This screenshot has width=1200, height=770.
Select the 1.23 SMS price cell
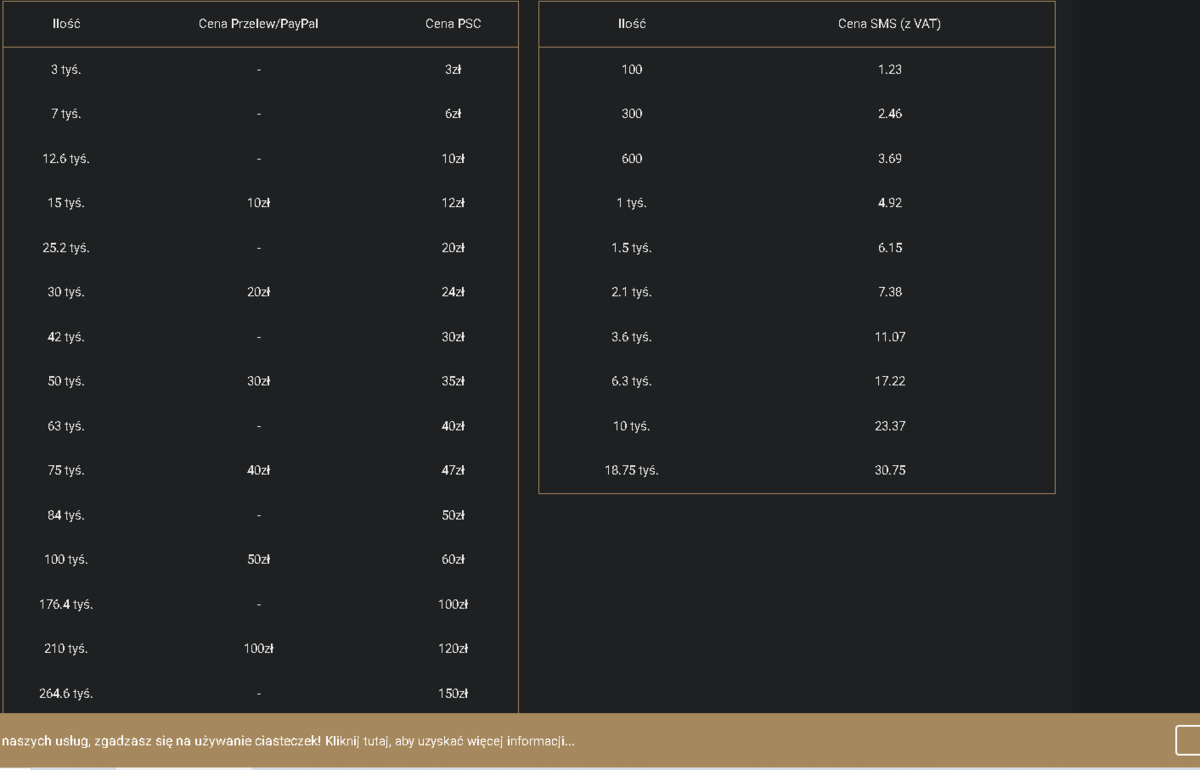[890, 69]
